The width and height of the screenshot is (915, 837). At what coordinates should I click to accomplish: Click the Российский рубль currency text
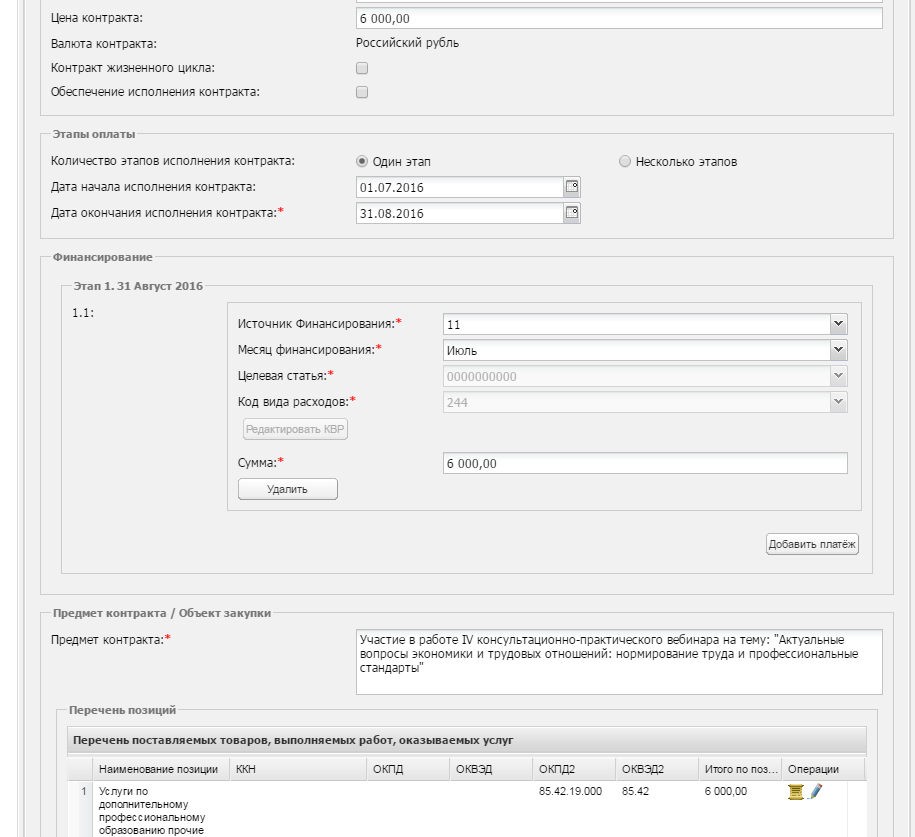[407, 43]
